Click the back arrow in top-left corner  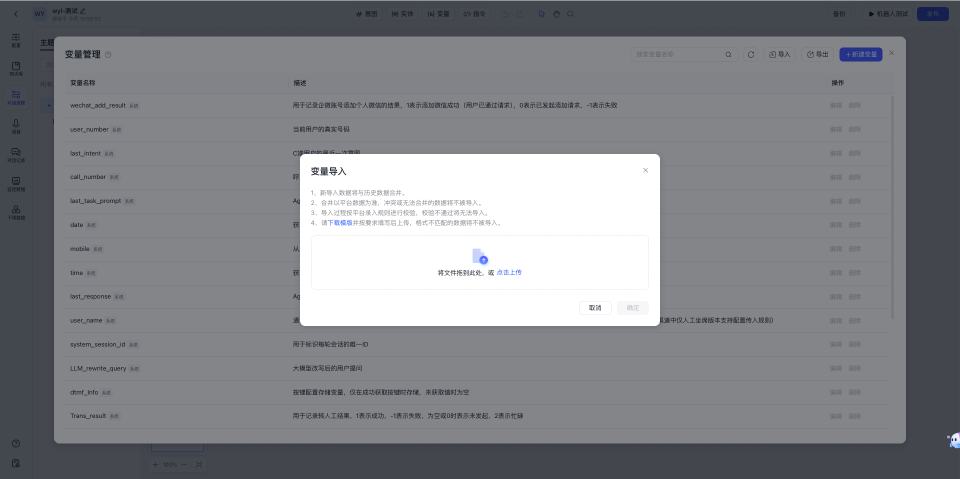tap(16, 14)
